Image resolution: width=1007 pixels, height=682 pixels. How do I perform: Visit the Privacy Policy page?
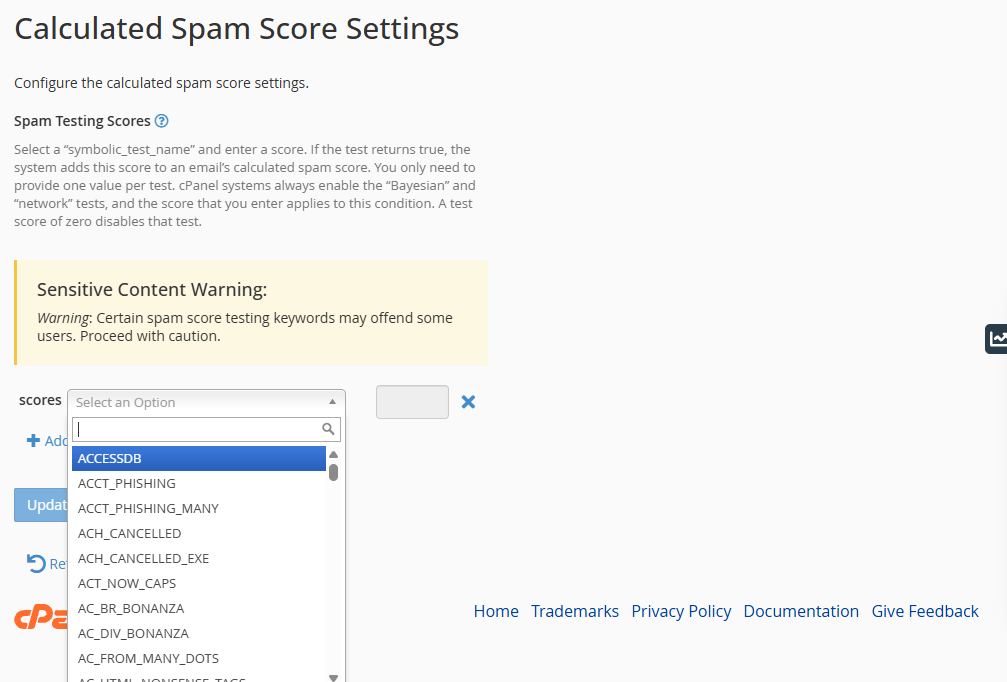(681, 611)
